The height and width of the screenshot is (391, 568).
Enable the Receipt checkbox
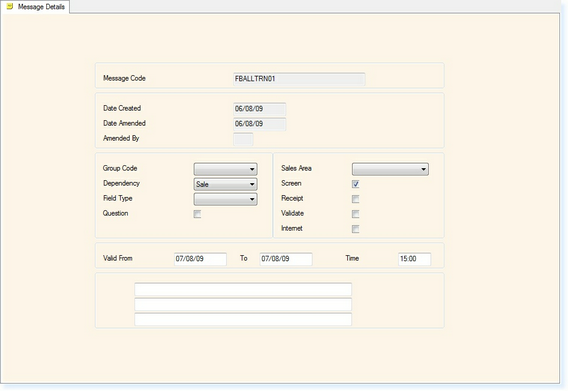click(x=356, y=199)
